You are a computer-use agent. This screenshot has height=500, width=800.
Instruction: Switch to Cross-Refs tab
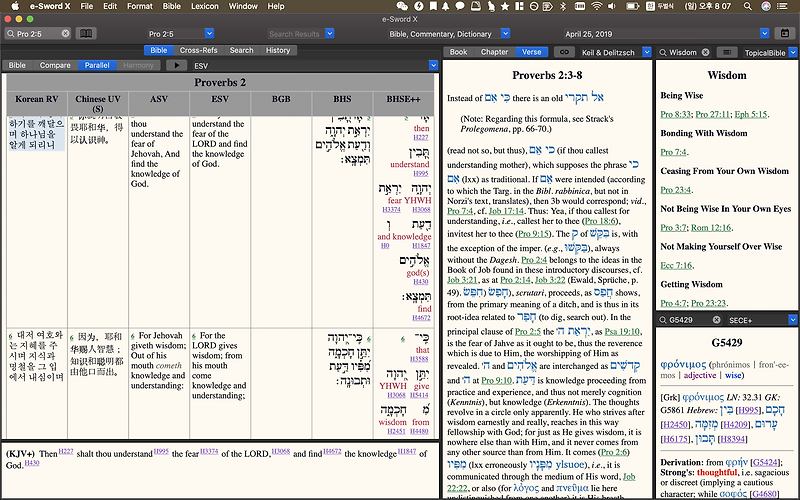[198, 50]
